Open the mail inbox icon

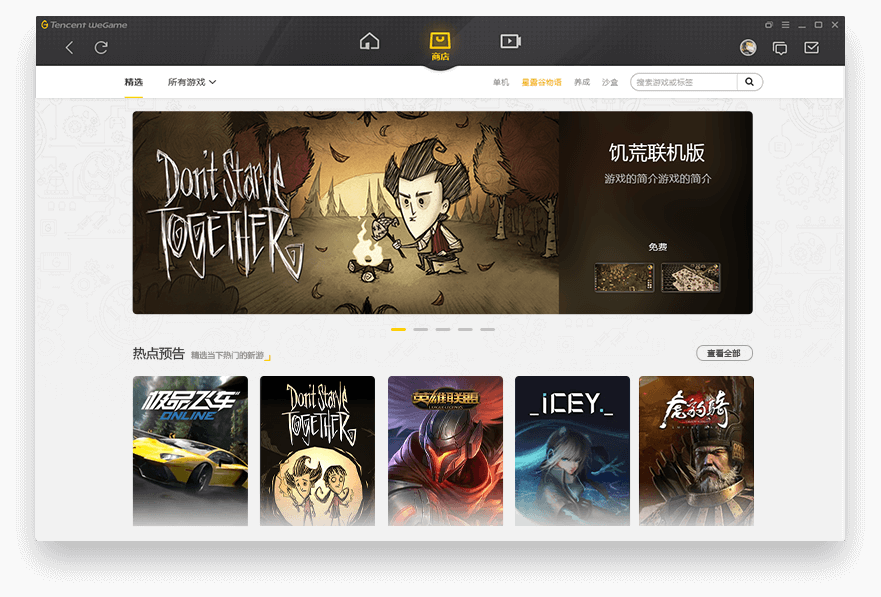[x=811, y=48]
